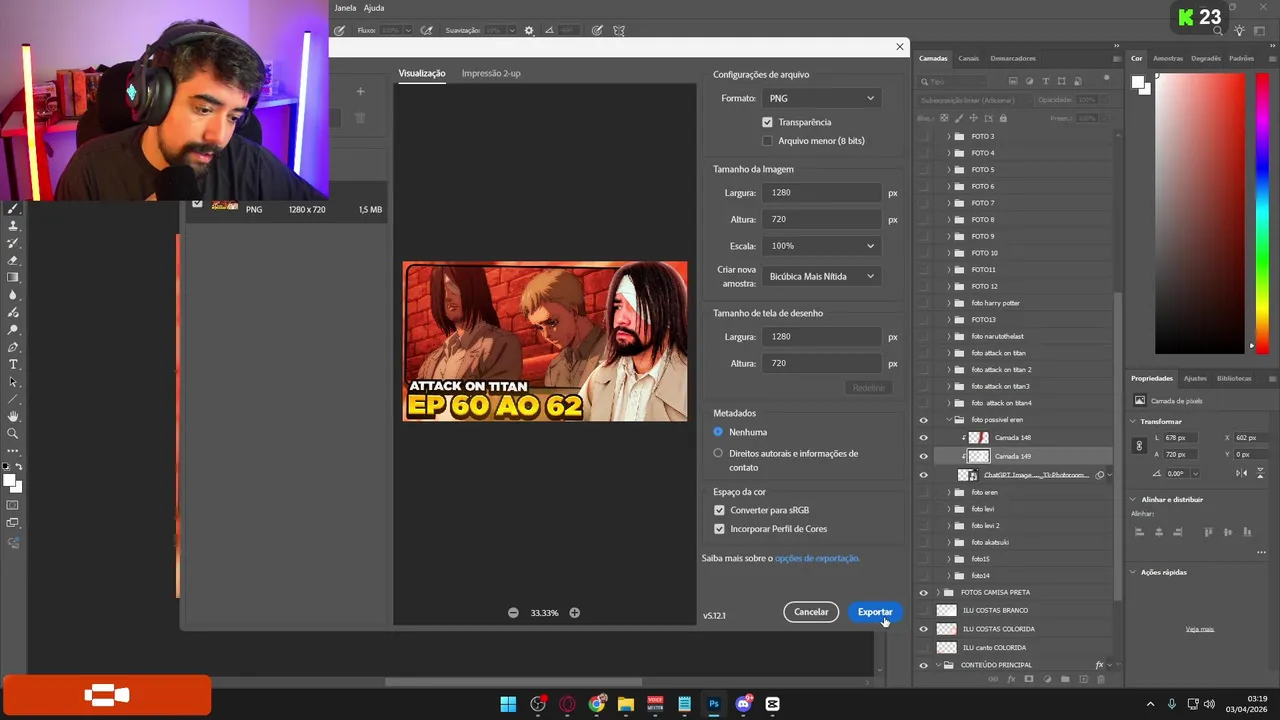Image resolution: width=1280 pixels, height=720 pixels.
Task: Select the Zoom magnifier tool
Action: pos(13,433)
